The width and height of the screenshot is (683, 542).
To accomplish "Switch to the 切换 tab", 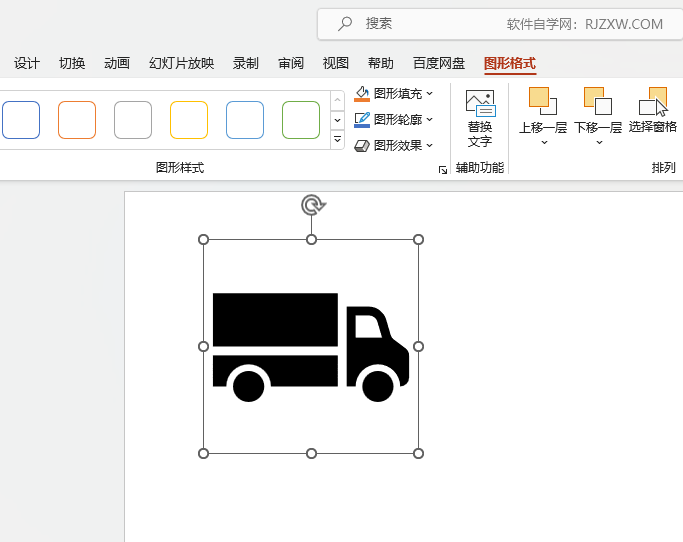I will 72,63.
